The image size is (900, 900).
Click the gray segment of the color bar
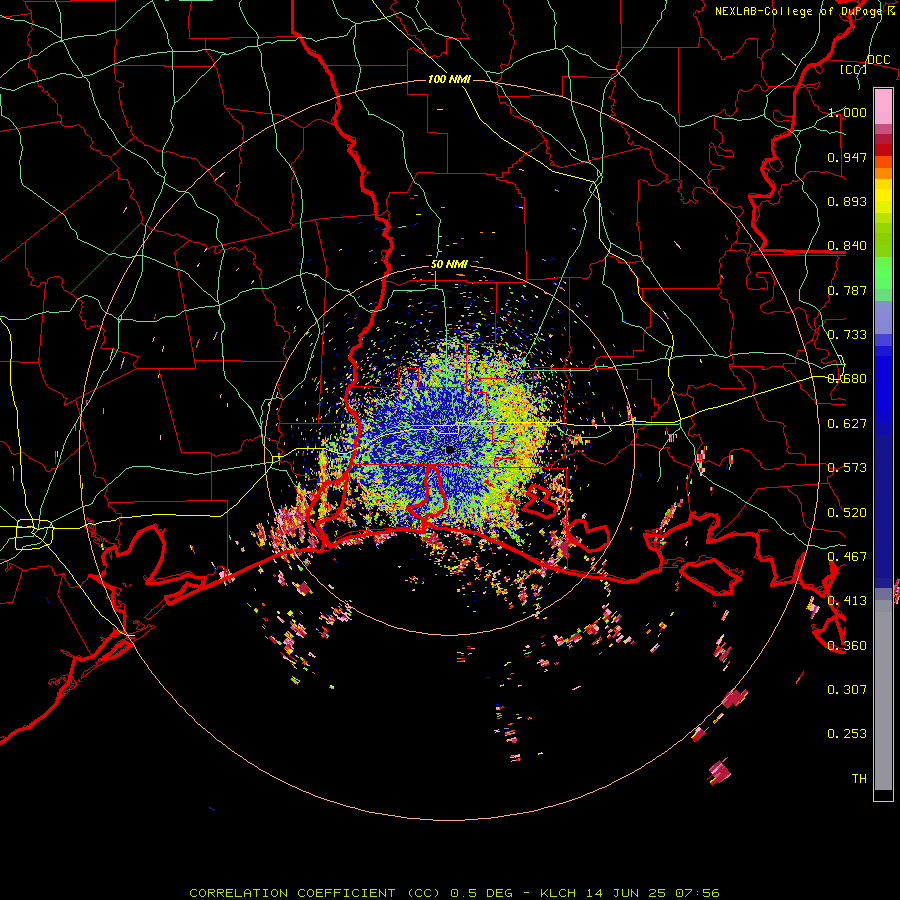pyautogui.click(x=883, y=695)
